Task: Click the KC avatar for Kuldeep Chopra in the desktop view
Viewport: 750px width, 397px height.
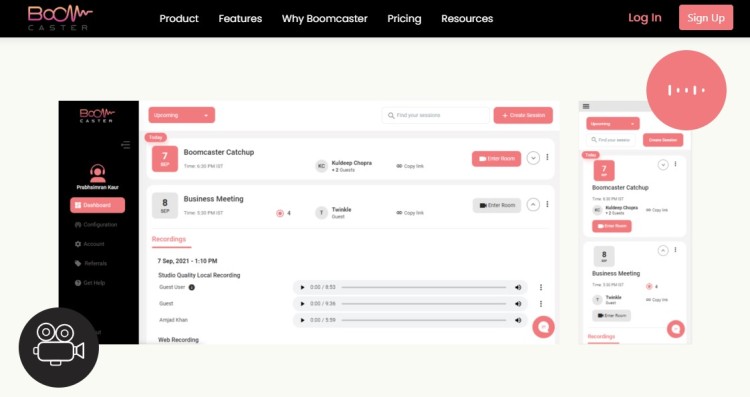Action: point(321,166)
